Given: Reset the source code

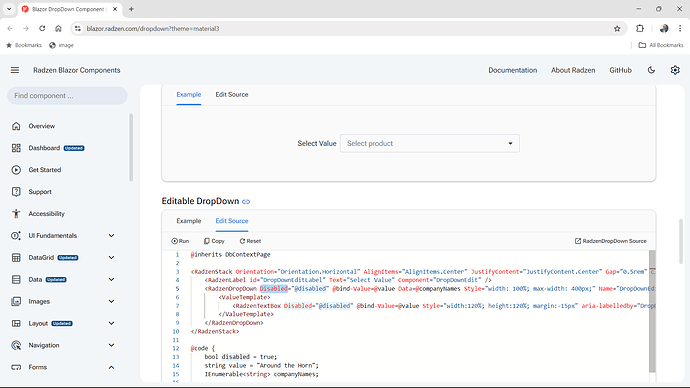Looking at the screenshot, I should point(250,241).
